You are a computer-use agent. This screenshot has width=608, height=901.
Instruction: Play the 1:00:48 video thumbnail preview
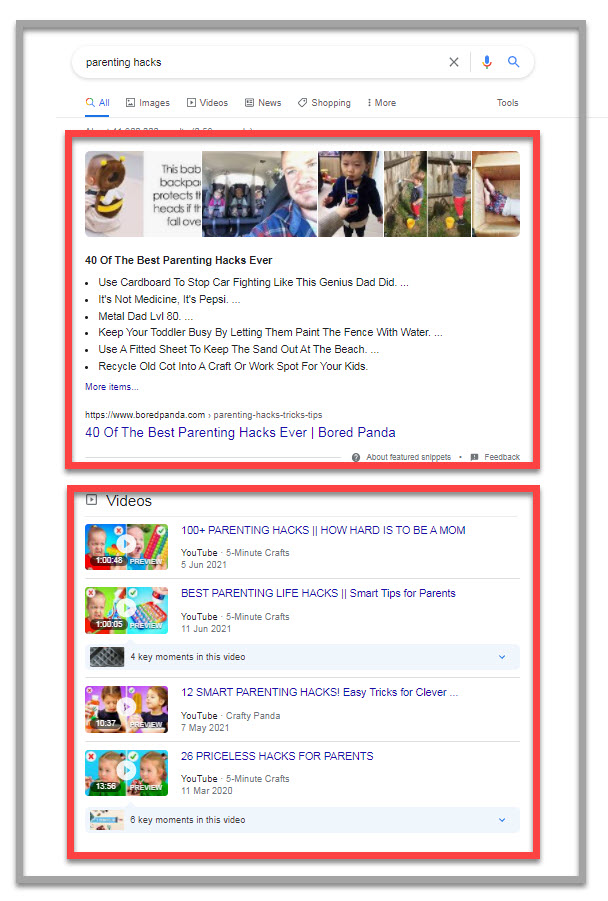[x=126, y=547]
